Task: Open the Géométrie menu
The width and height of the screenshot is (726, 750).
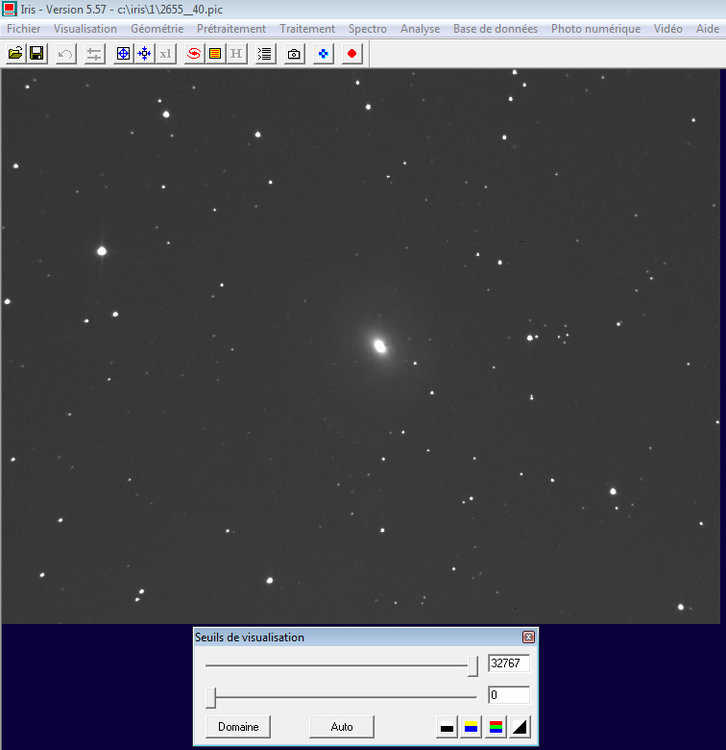Action: [x=157, y=29]
